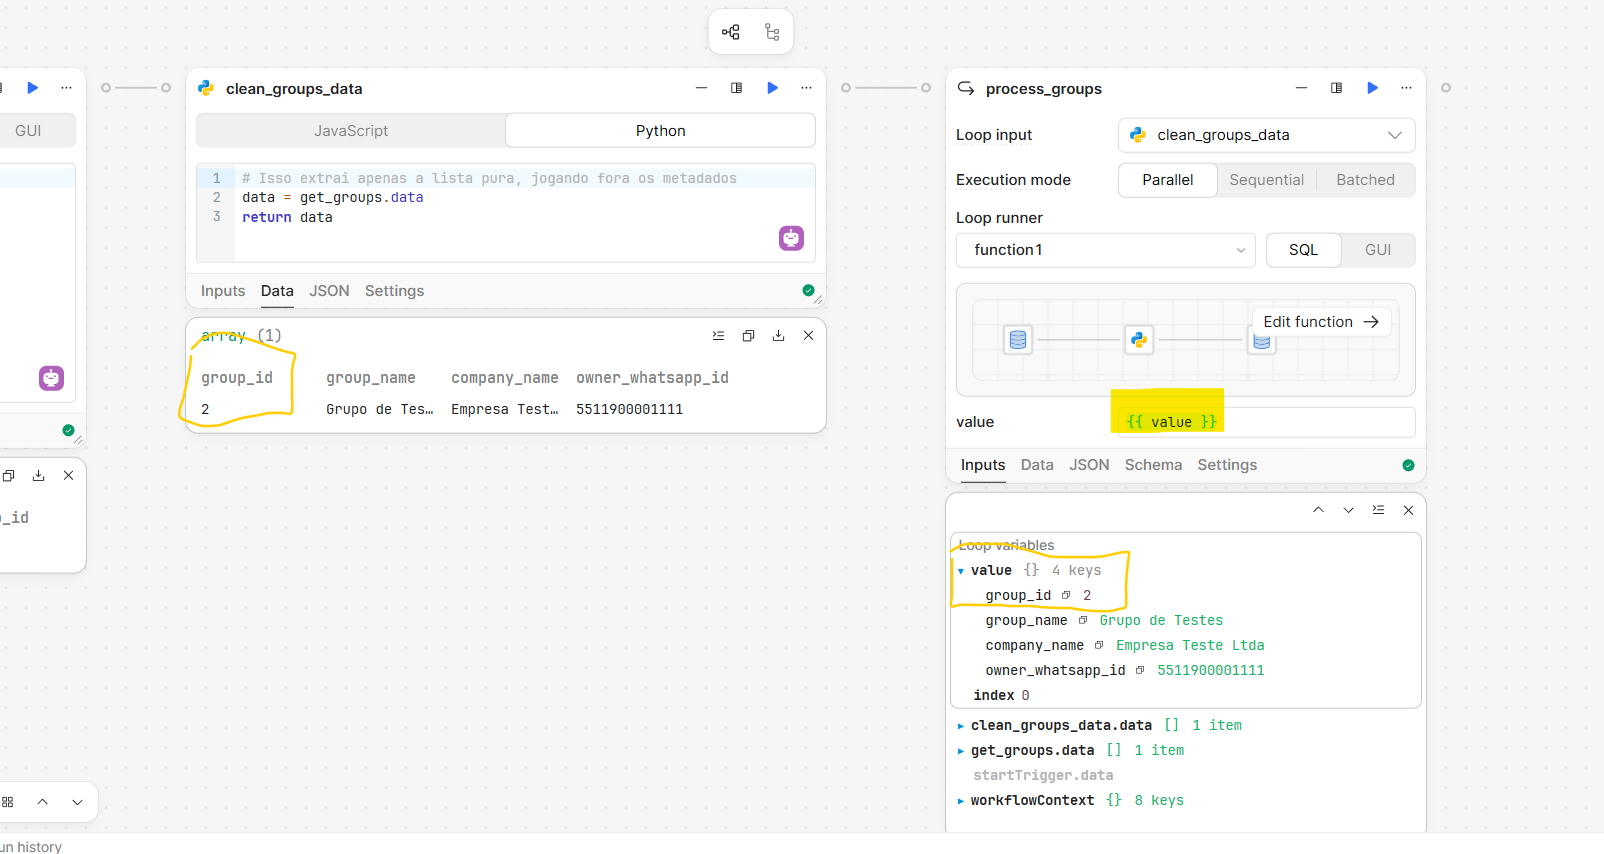Select the GUI loop runner option

coord(1377,250)
